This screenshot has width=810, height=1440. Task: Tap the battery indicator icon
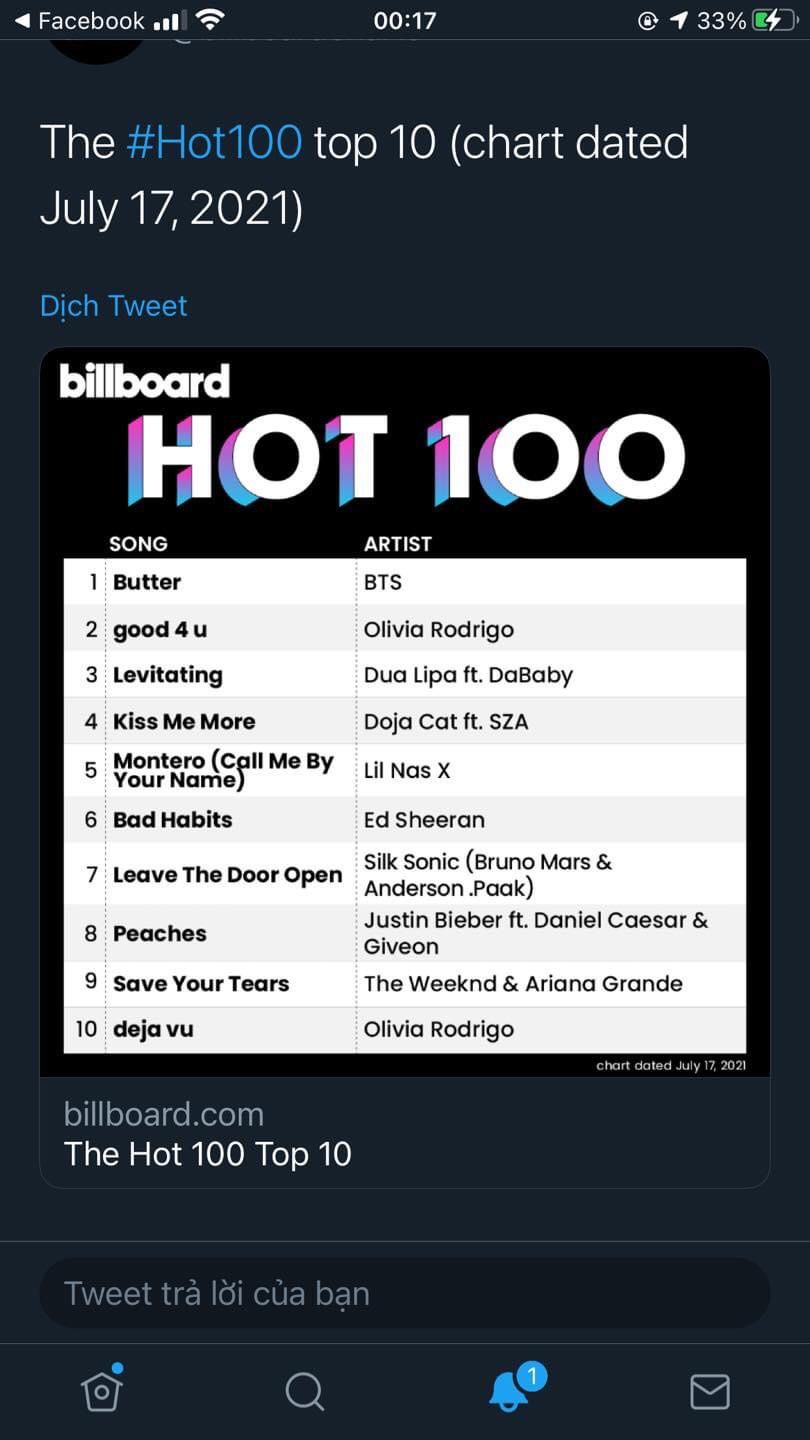point(774,20)
